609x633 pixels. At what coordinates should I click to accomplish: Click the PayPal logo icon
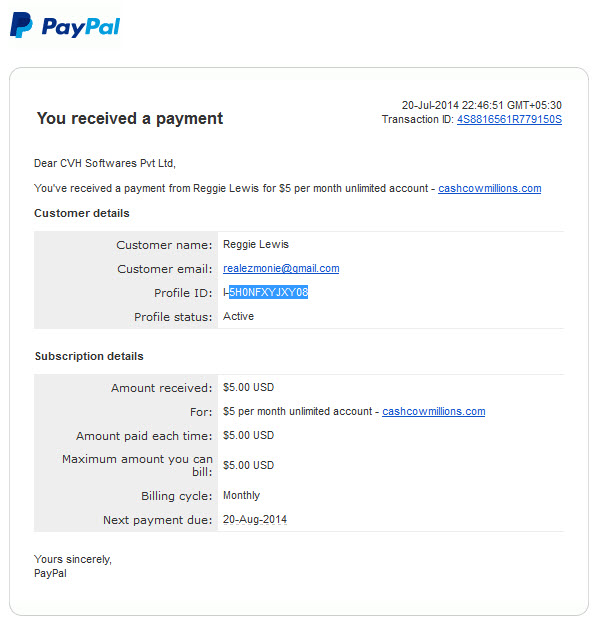click(21, 25)
